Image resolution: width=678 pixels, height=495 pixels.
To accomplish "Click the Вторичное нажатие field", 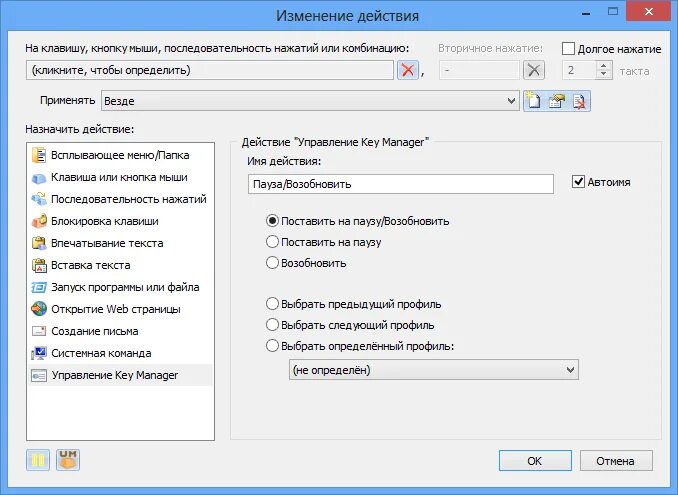I will (x=479, y=70).
